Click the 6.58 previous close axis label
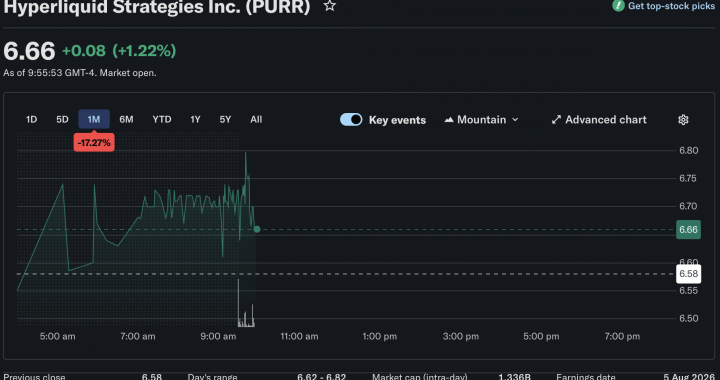The image size is (720, 380). click(688, 274)
